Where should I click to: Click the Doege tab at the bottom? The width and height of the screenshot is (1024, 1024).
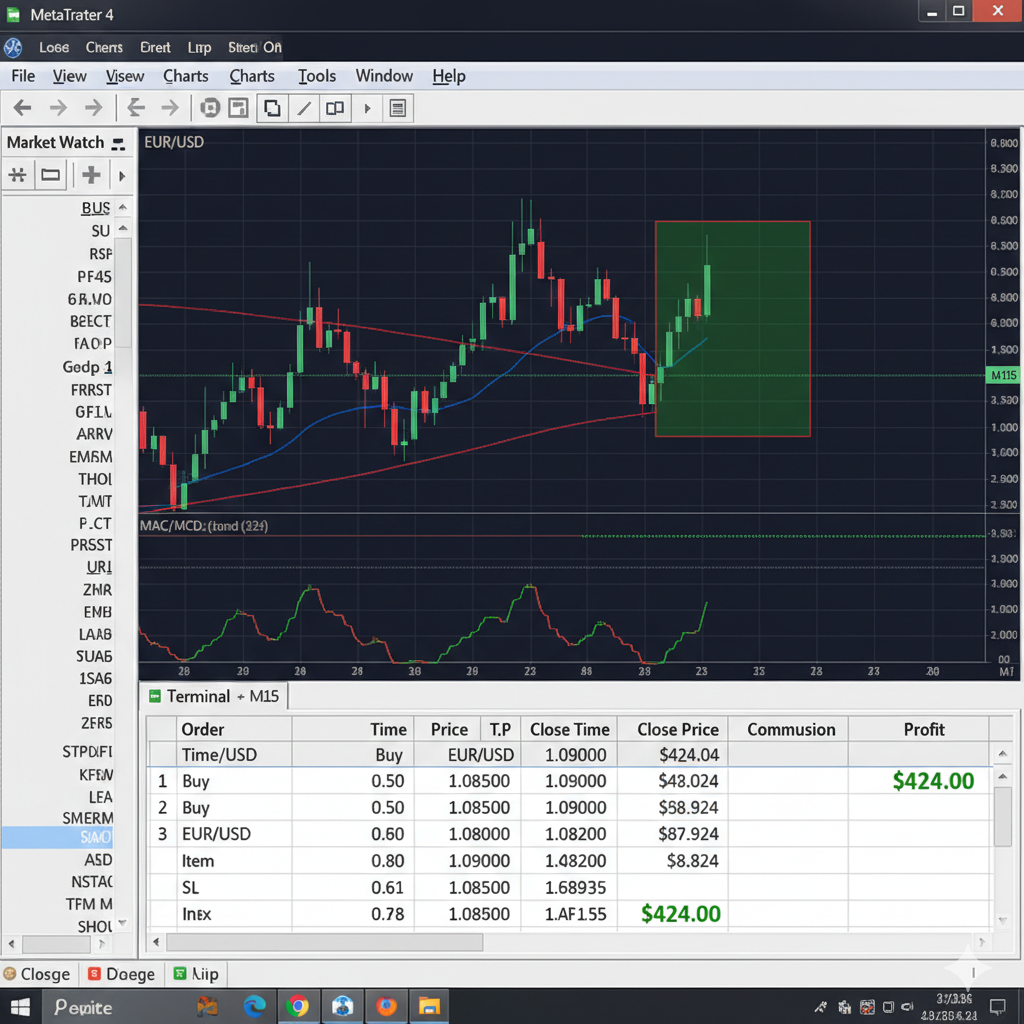pos(122,974)
